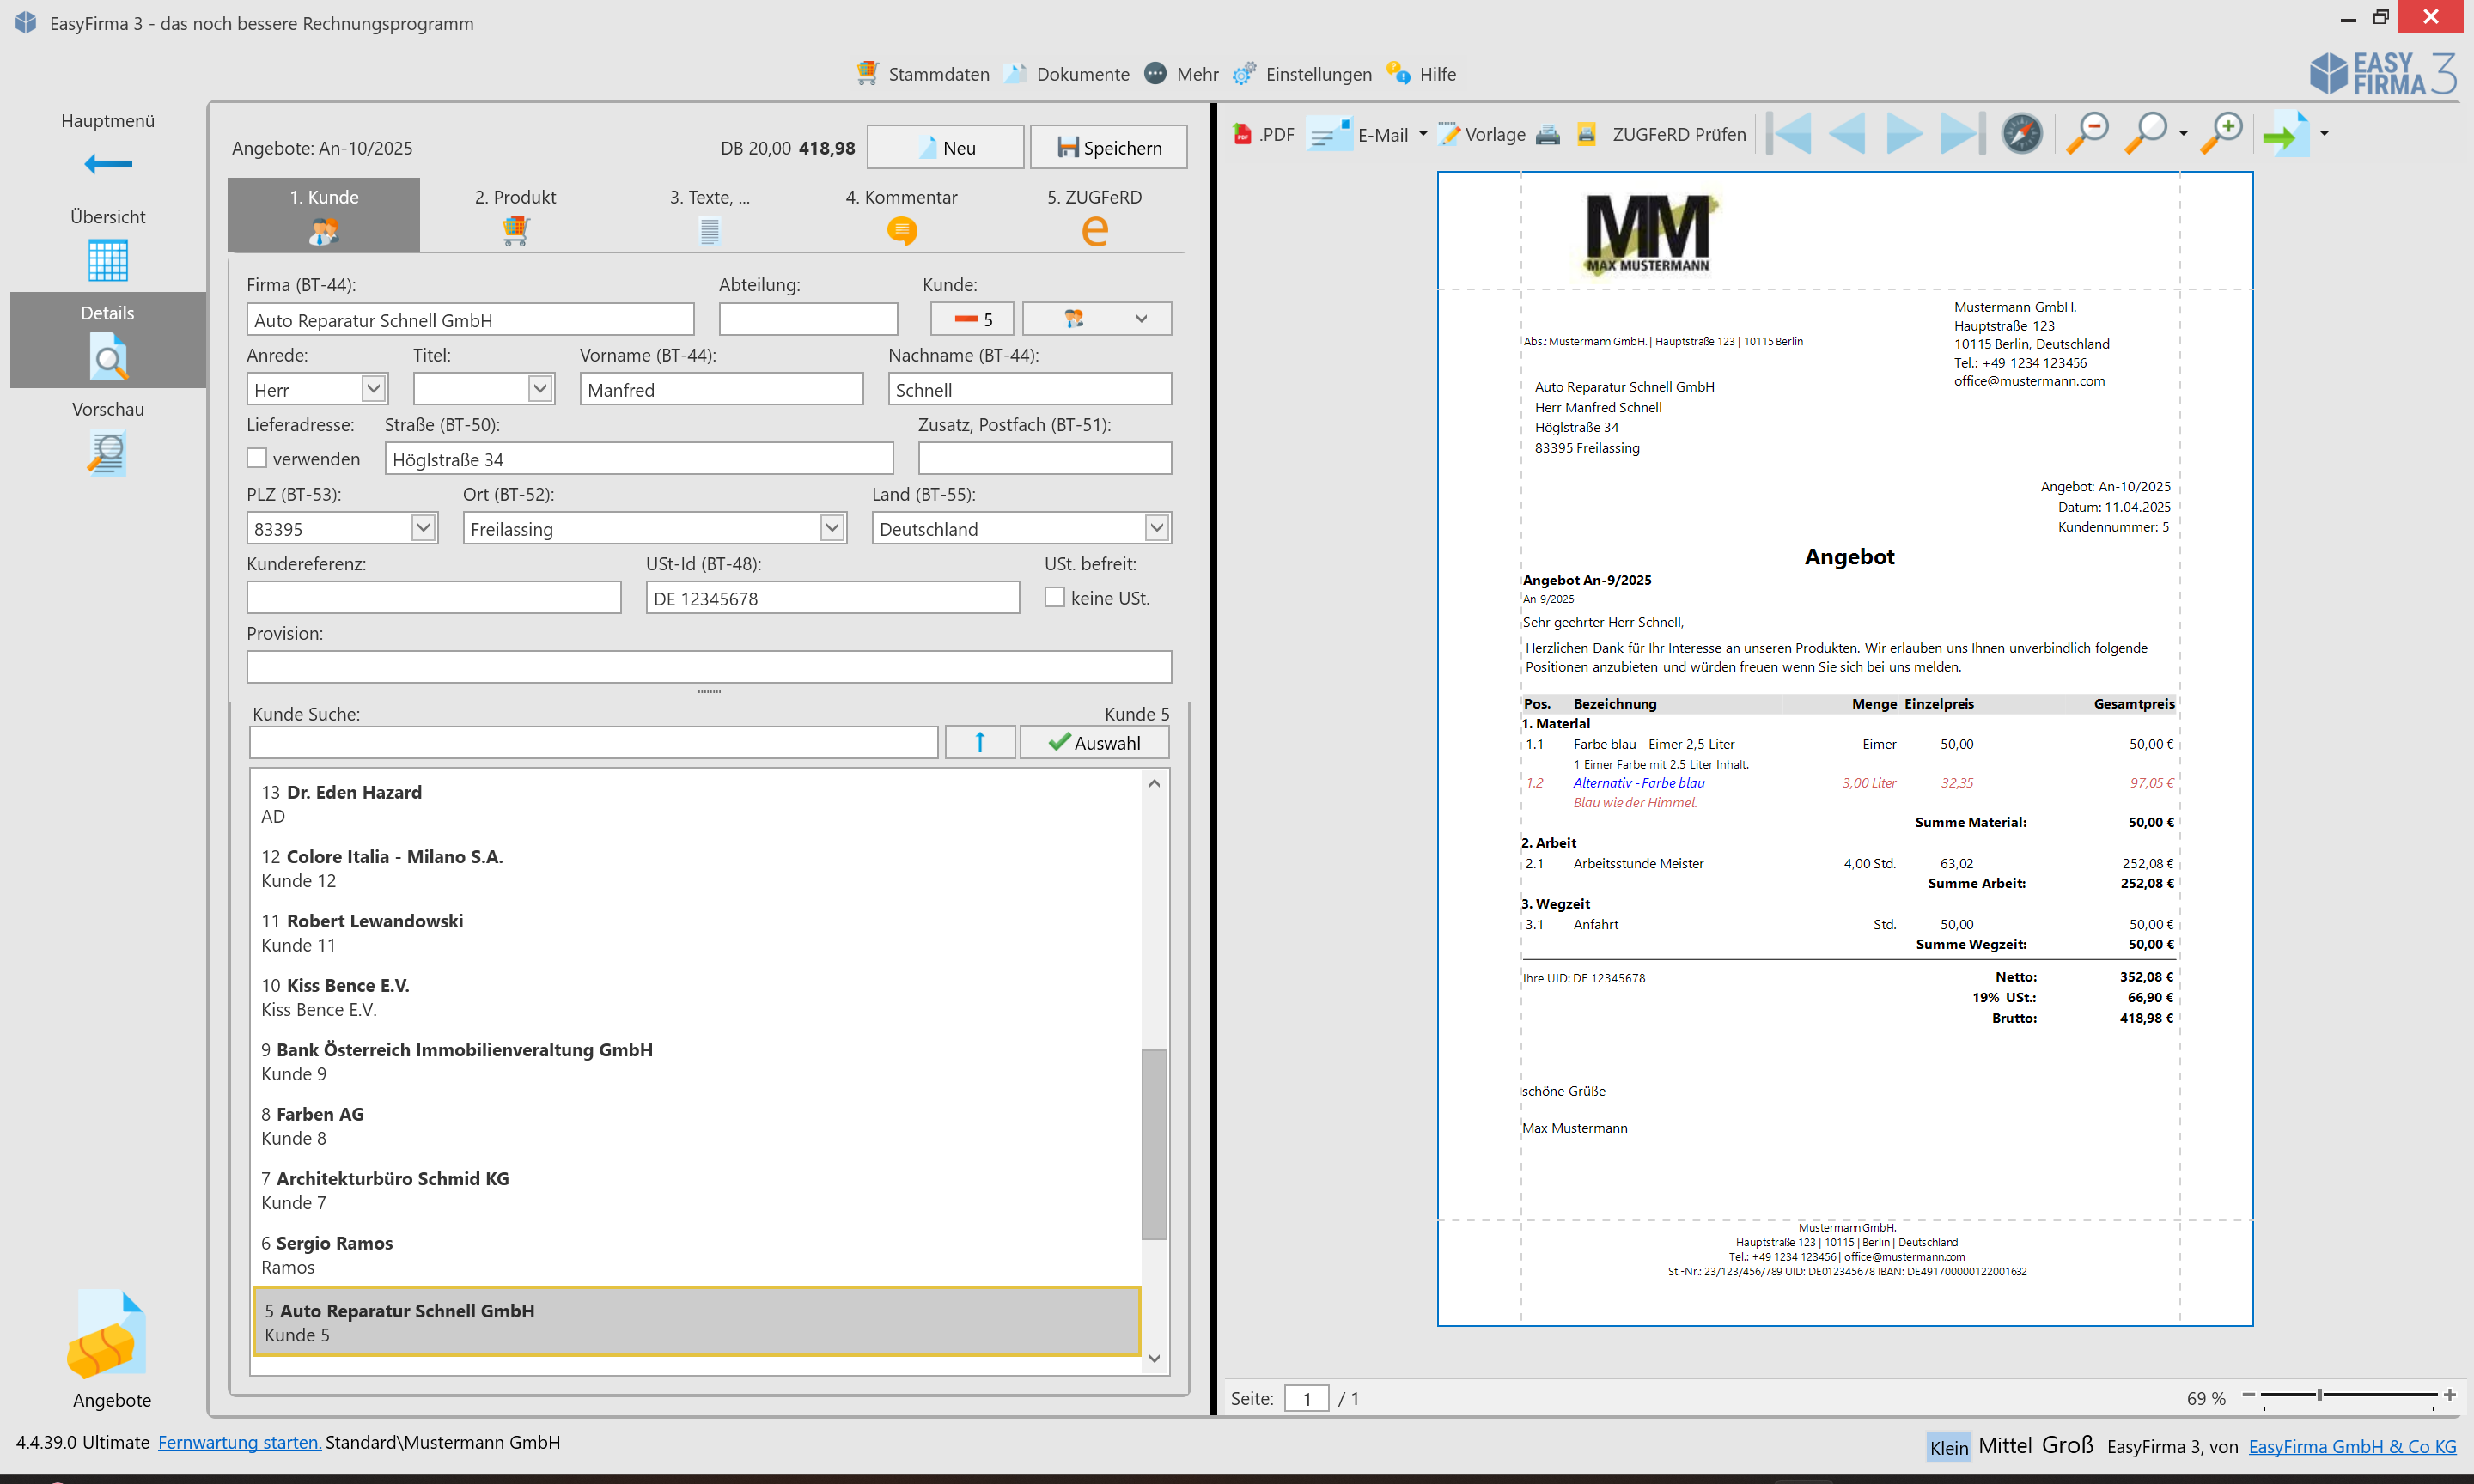
Task: Click the Hauptmenü back arrow
Action: tap(107, 164)
